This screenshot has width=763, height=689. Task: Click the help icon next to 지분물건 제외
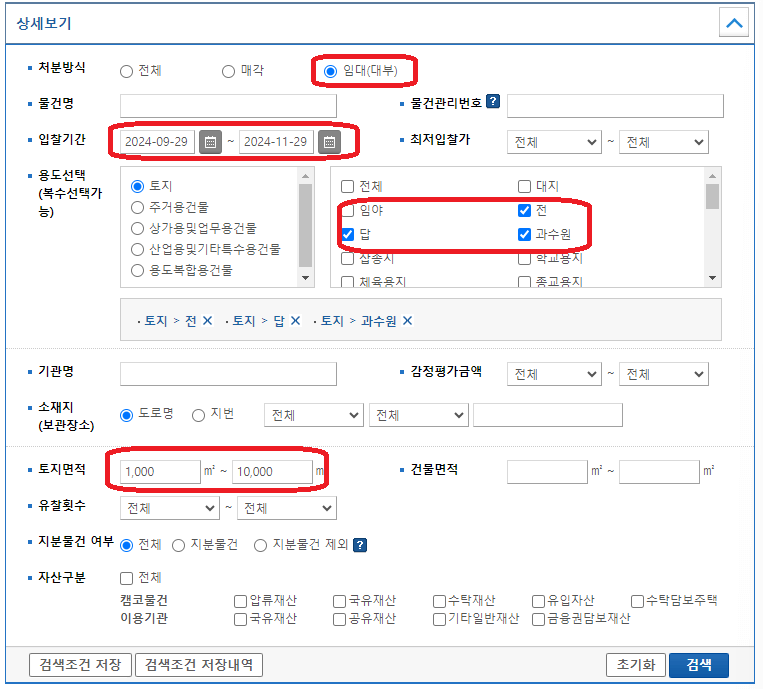[360, 545]
